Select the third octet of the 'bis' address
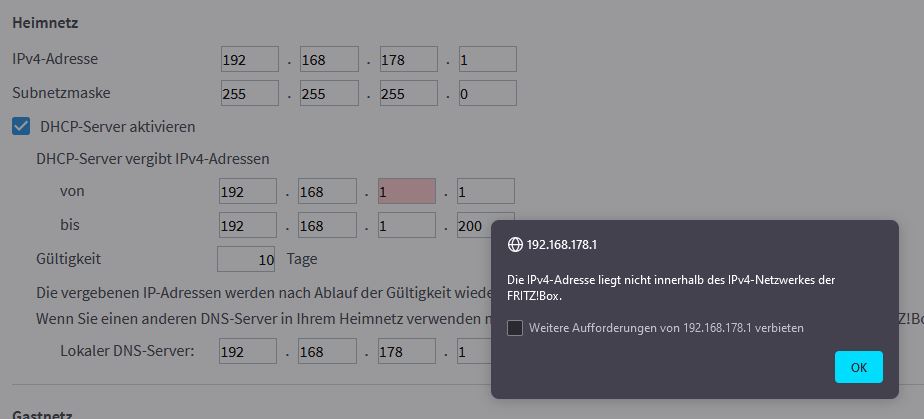This screenshot has width=924, height=419. coord(407,225)
